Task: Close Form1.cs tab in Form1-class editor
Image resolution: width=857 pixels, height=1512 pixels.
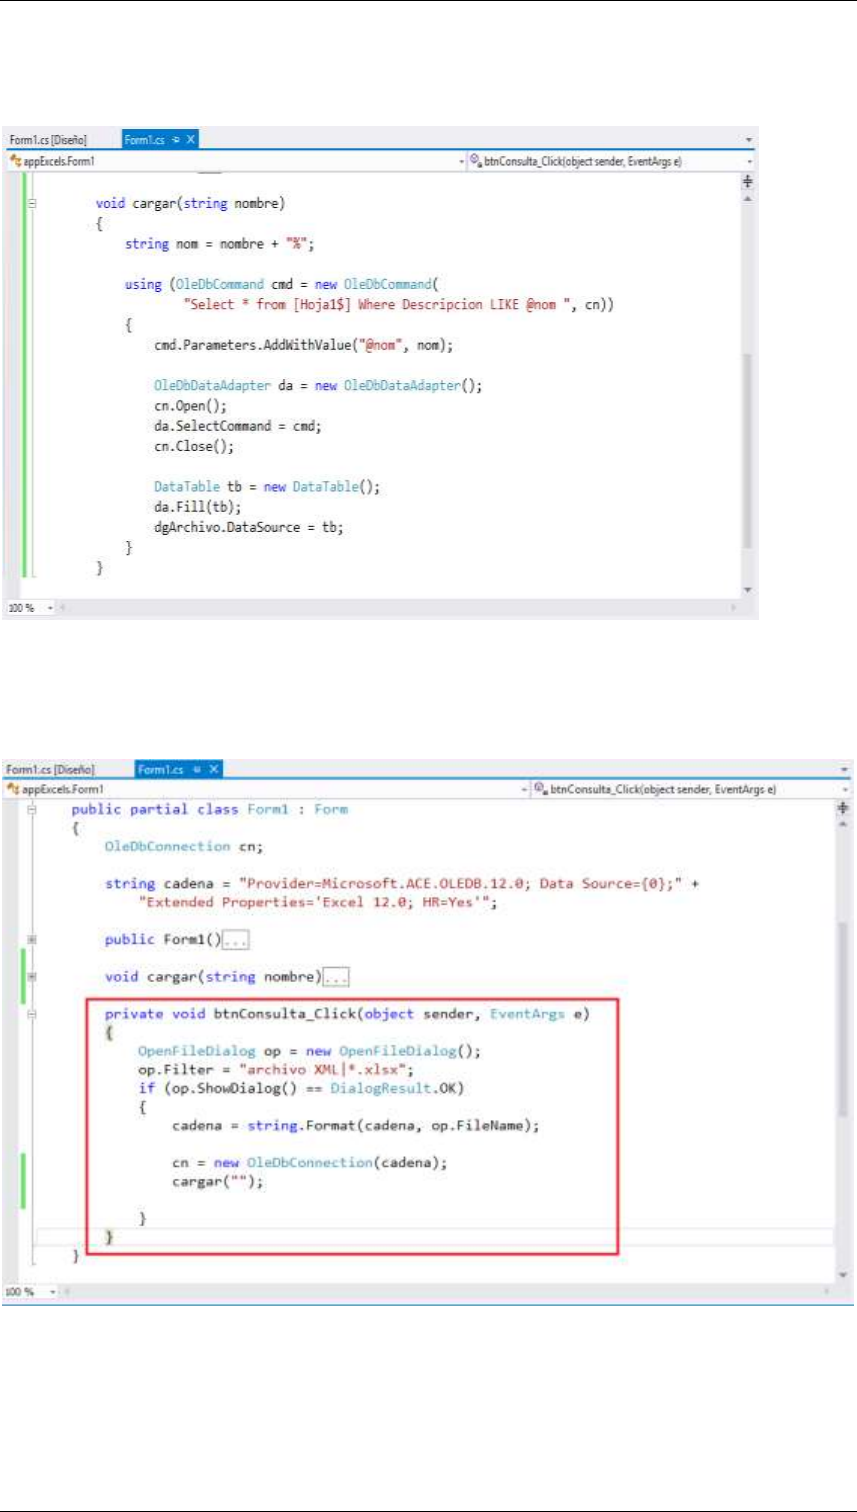Action: [212, 770]
